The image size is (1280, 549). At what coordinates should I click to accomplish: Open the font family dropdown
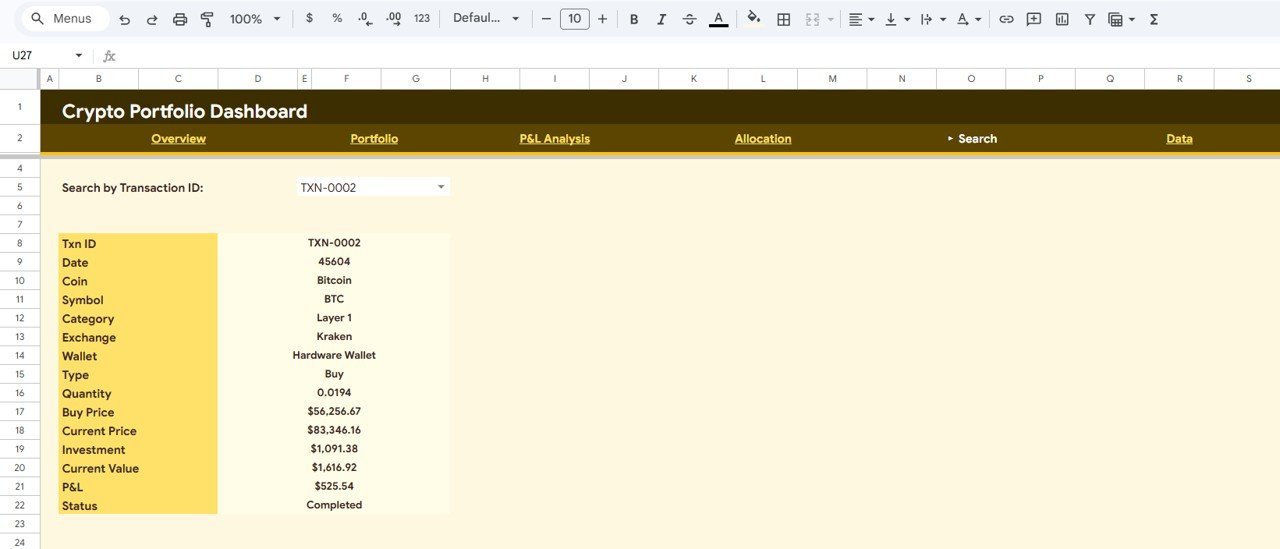point(486,19)
